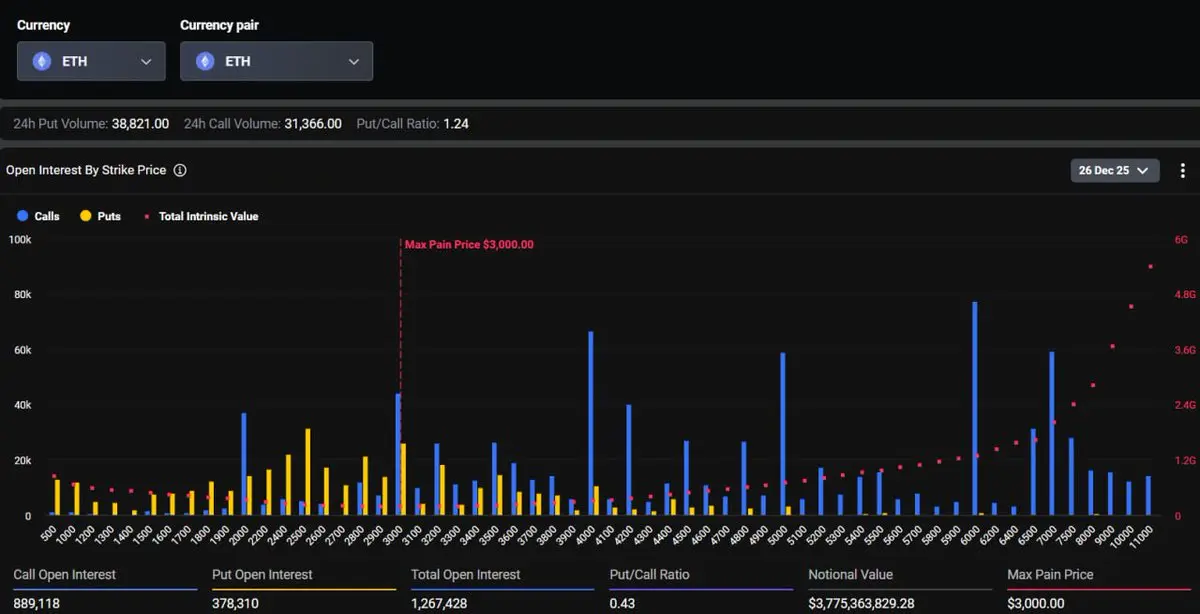The height and width of the screenshot is (614, 1200).
Task: Open the three-dot chart options menu
Action: (x=1183, y=170)
